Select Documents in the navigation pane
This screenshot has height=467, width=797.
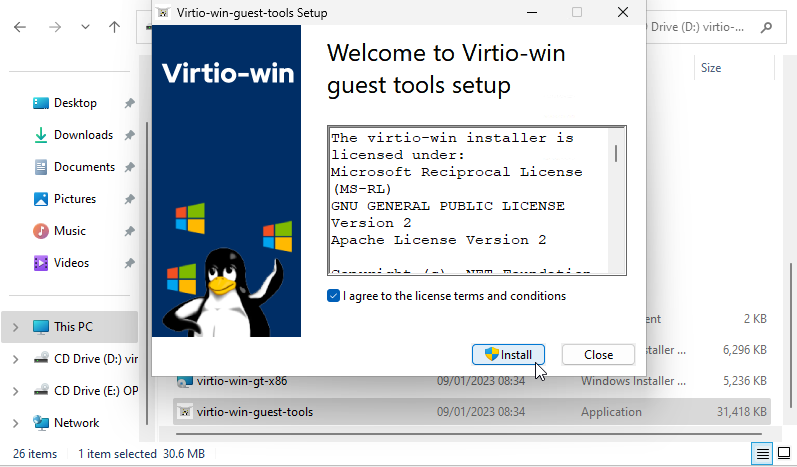(84, 167)
